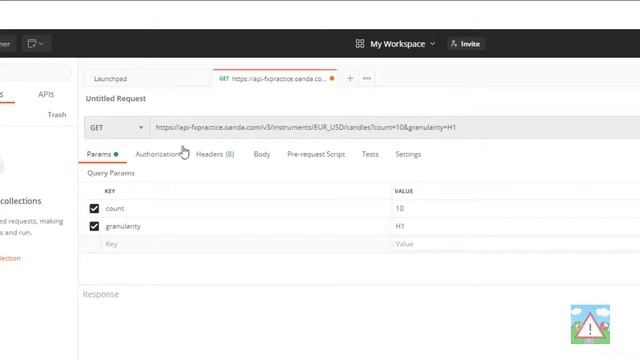Open the new window options icon
640x360 pixels.
(x=36, y=44)
